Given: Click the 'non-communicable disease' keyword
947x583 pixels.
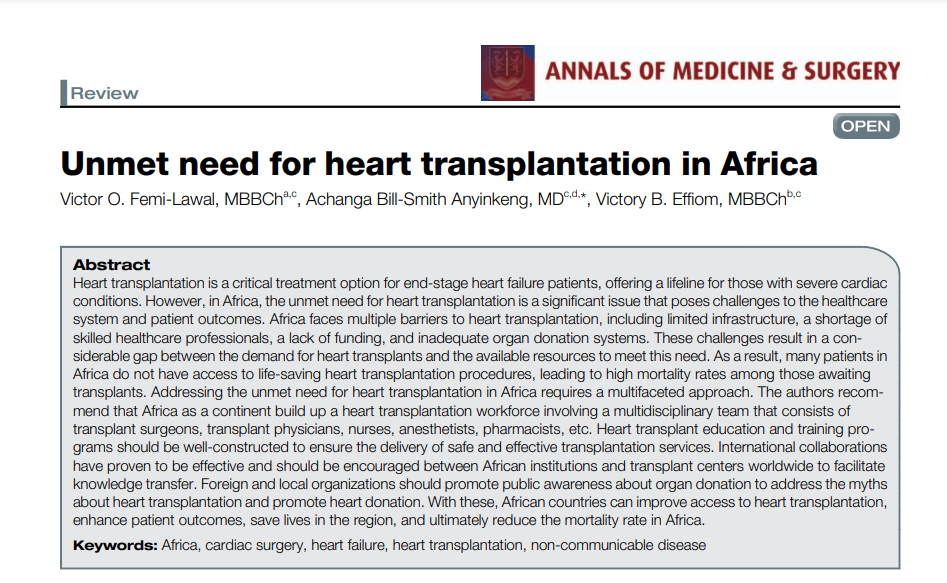Looking at the screenshot, I should (619, 545).
